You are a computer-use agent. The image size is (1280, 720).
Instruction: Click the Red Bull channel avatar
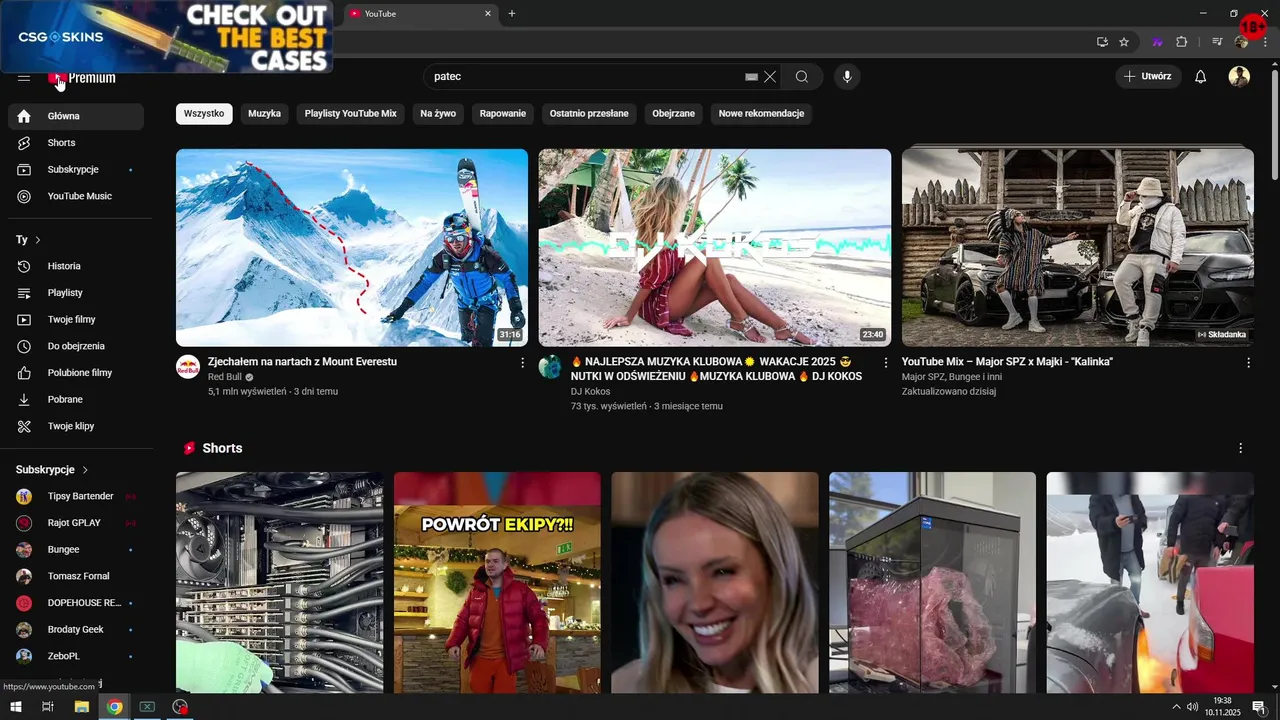(188, 367)
